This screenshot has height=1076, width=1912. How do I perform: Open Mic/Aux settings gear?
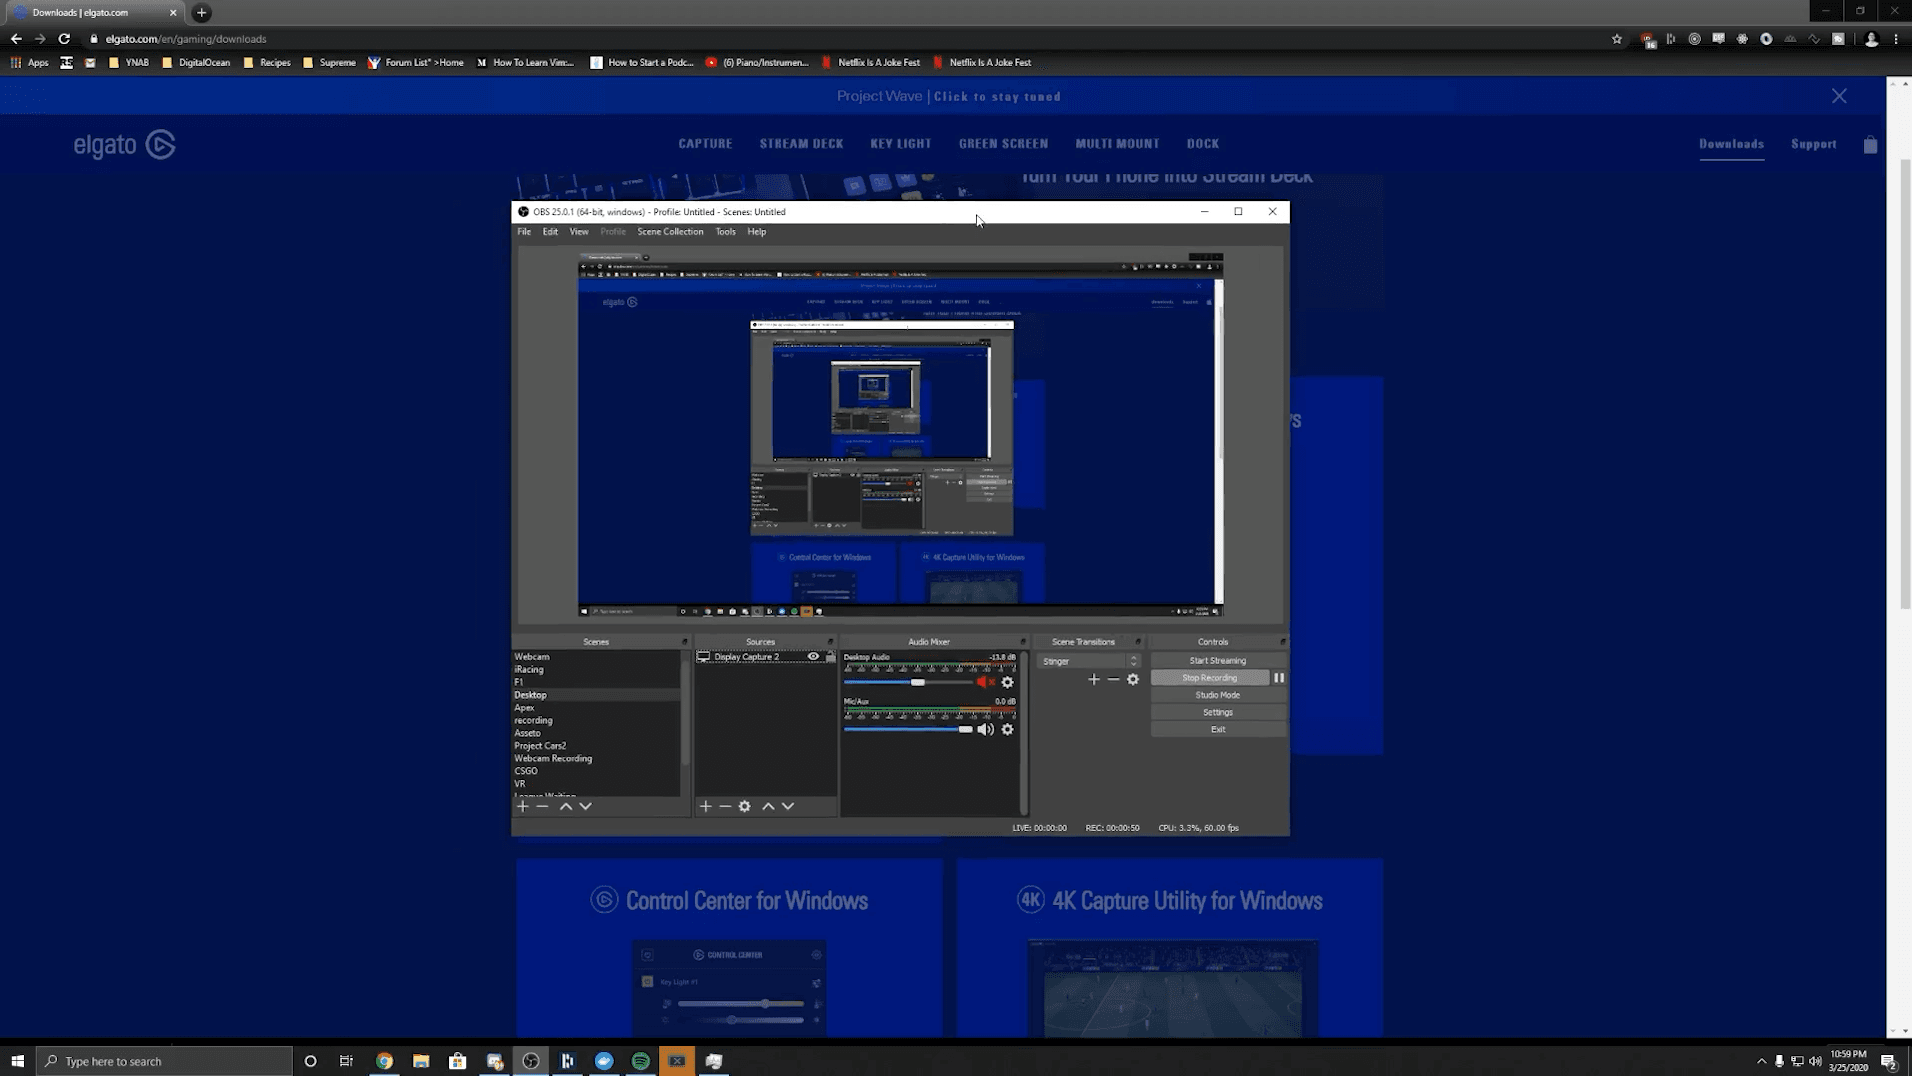1007,729
